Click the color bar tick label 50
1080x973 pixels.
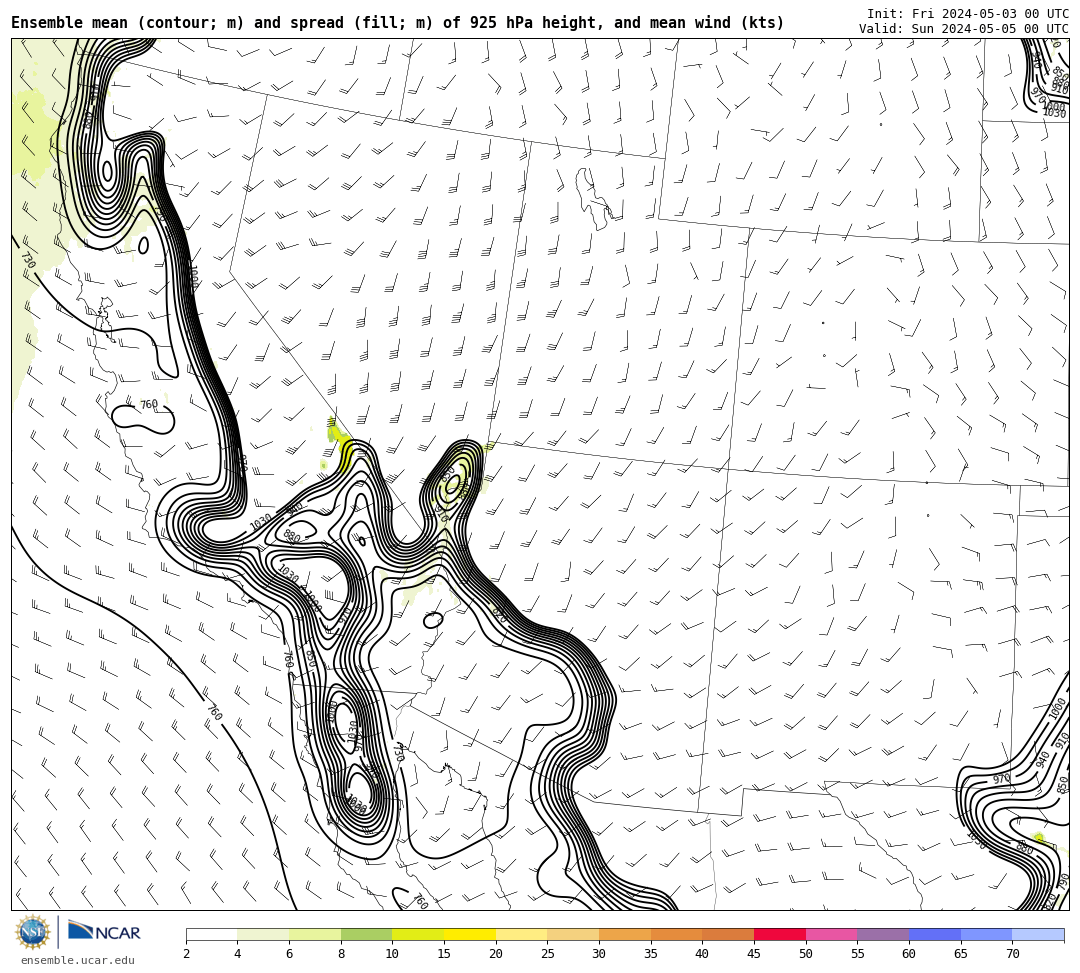(806, 954)
